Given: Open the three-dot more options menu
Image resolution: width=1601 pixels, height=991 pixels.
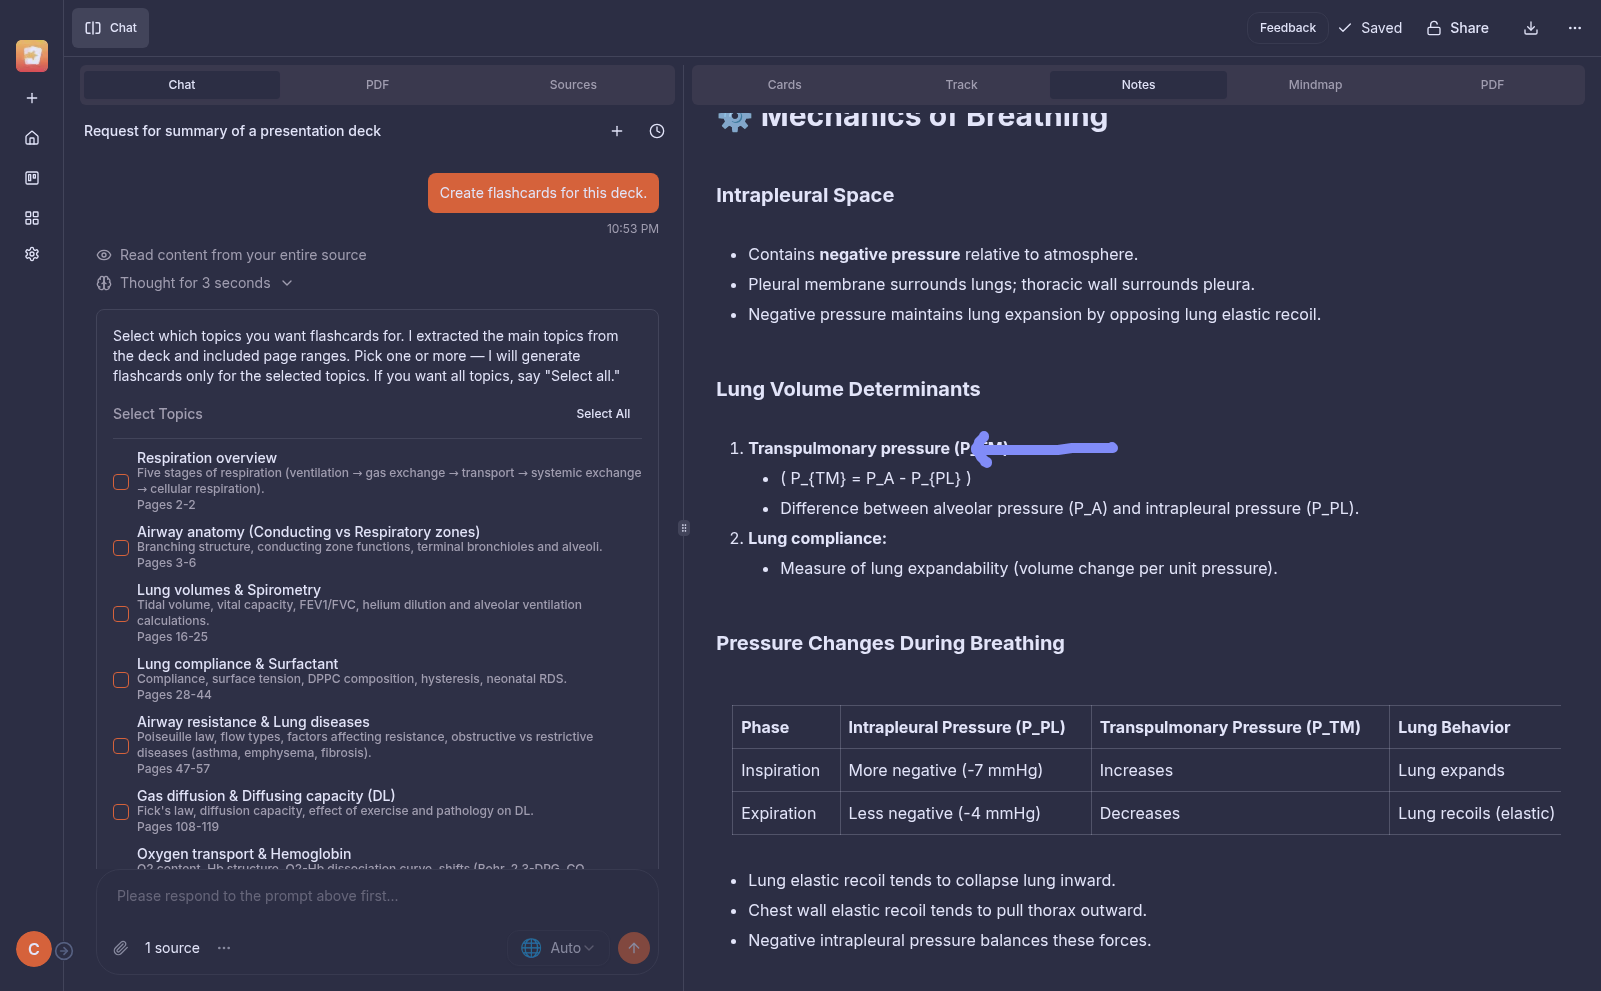Looking at the screenshot, I should click(1574, 28).
